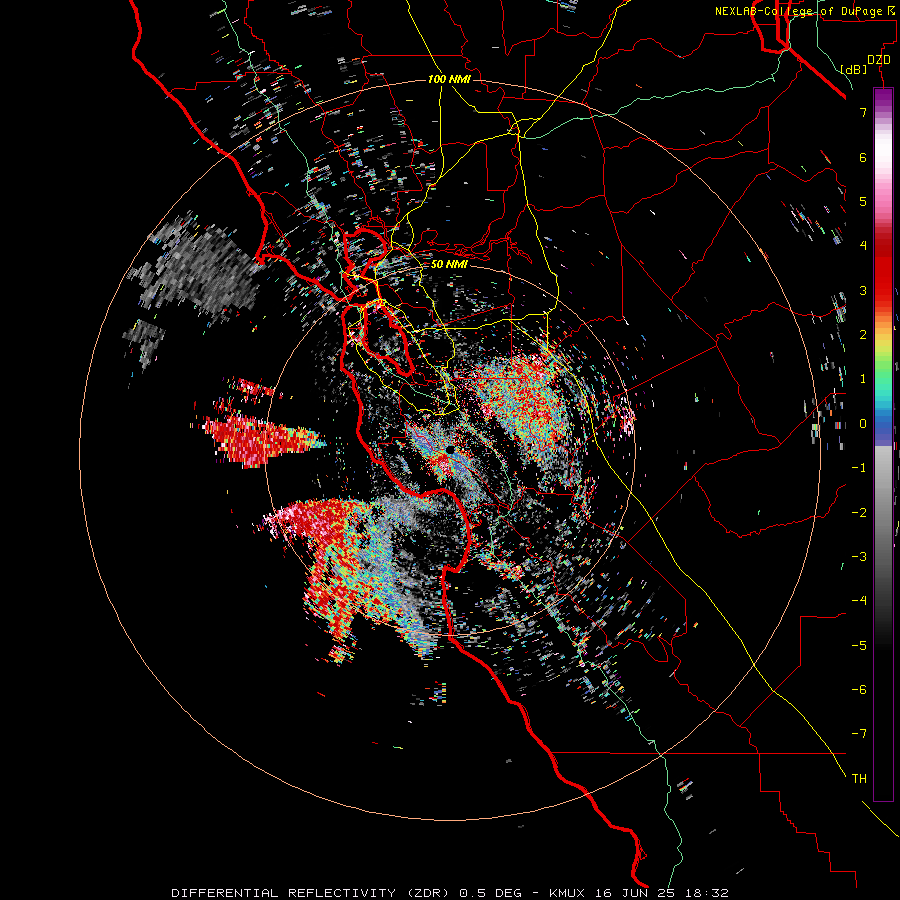Click the DZD product label above scale
Image resolution: width=900 pixels, height=900 pixels.
[879, 60]
